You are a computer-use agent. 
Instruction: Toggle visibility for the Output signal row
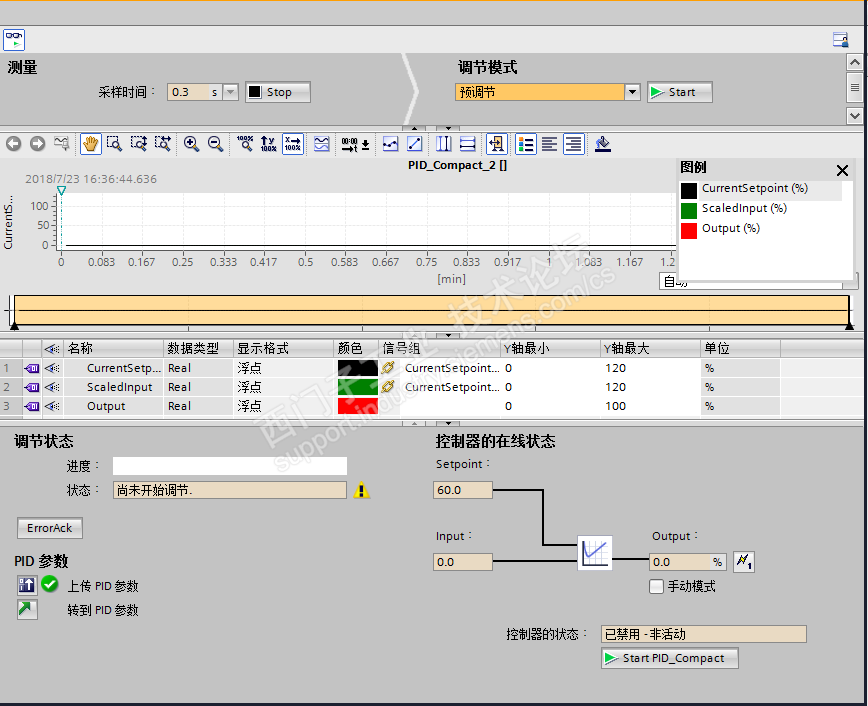click(53, 406)
